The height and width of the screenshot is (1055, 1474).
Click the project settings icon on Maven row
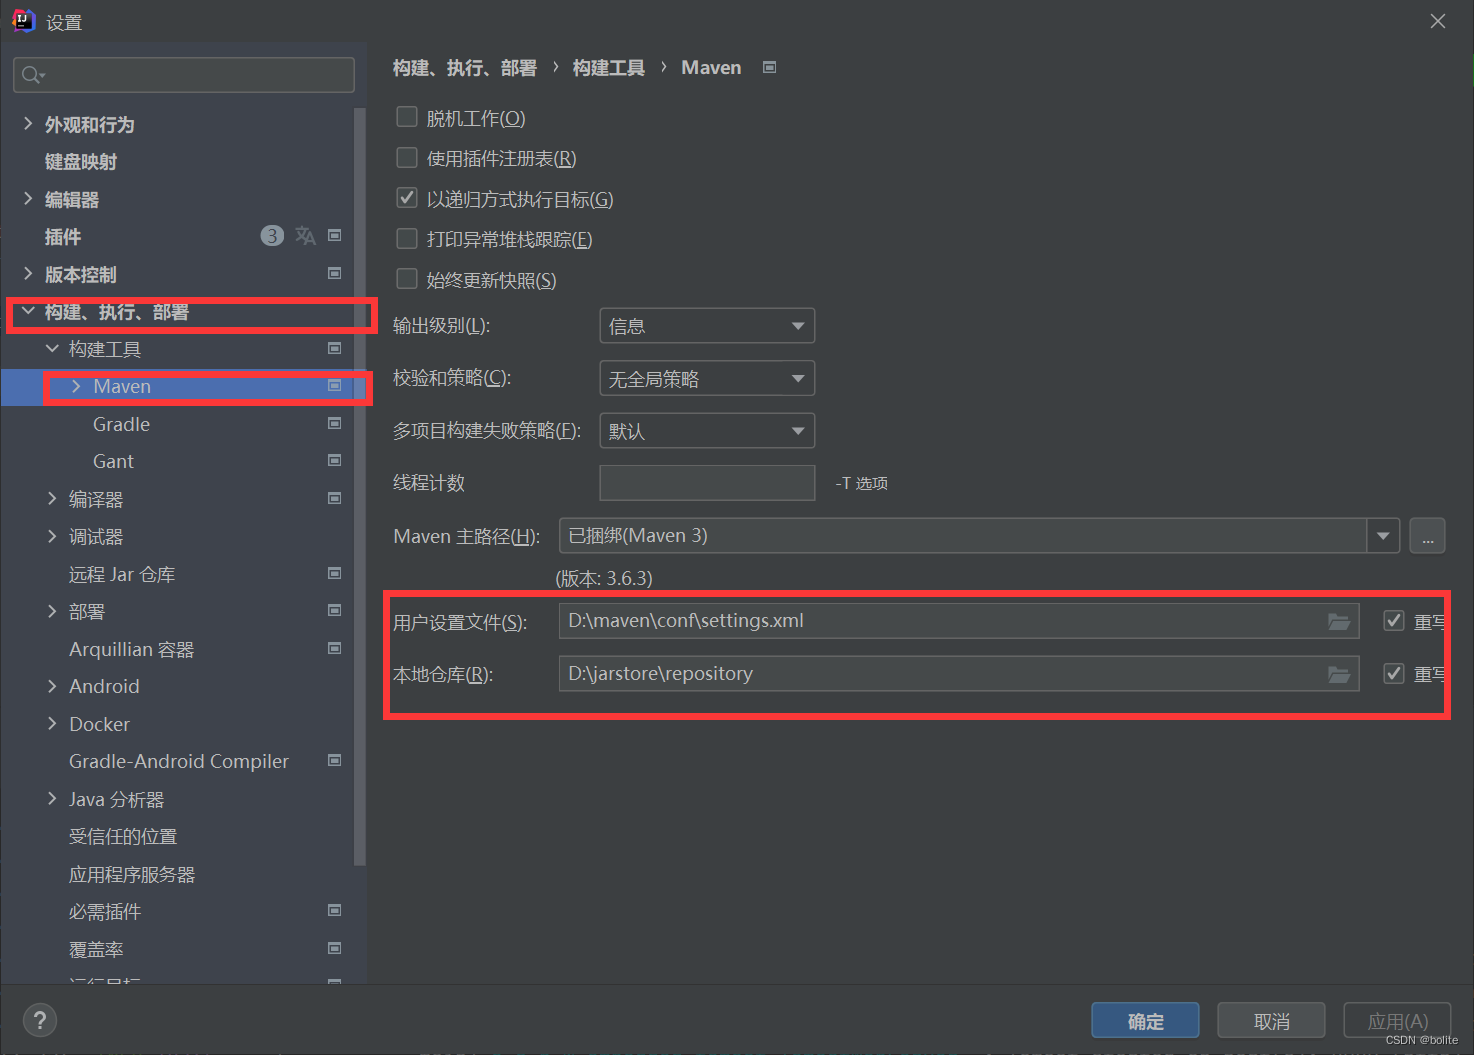click(335, 386)
